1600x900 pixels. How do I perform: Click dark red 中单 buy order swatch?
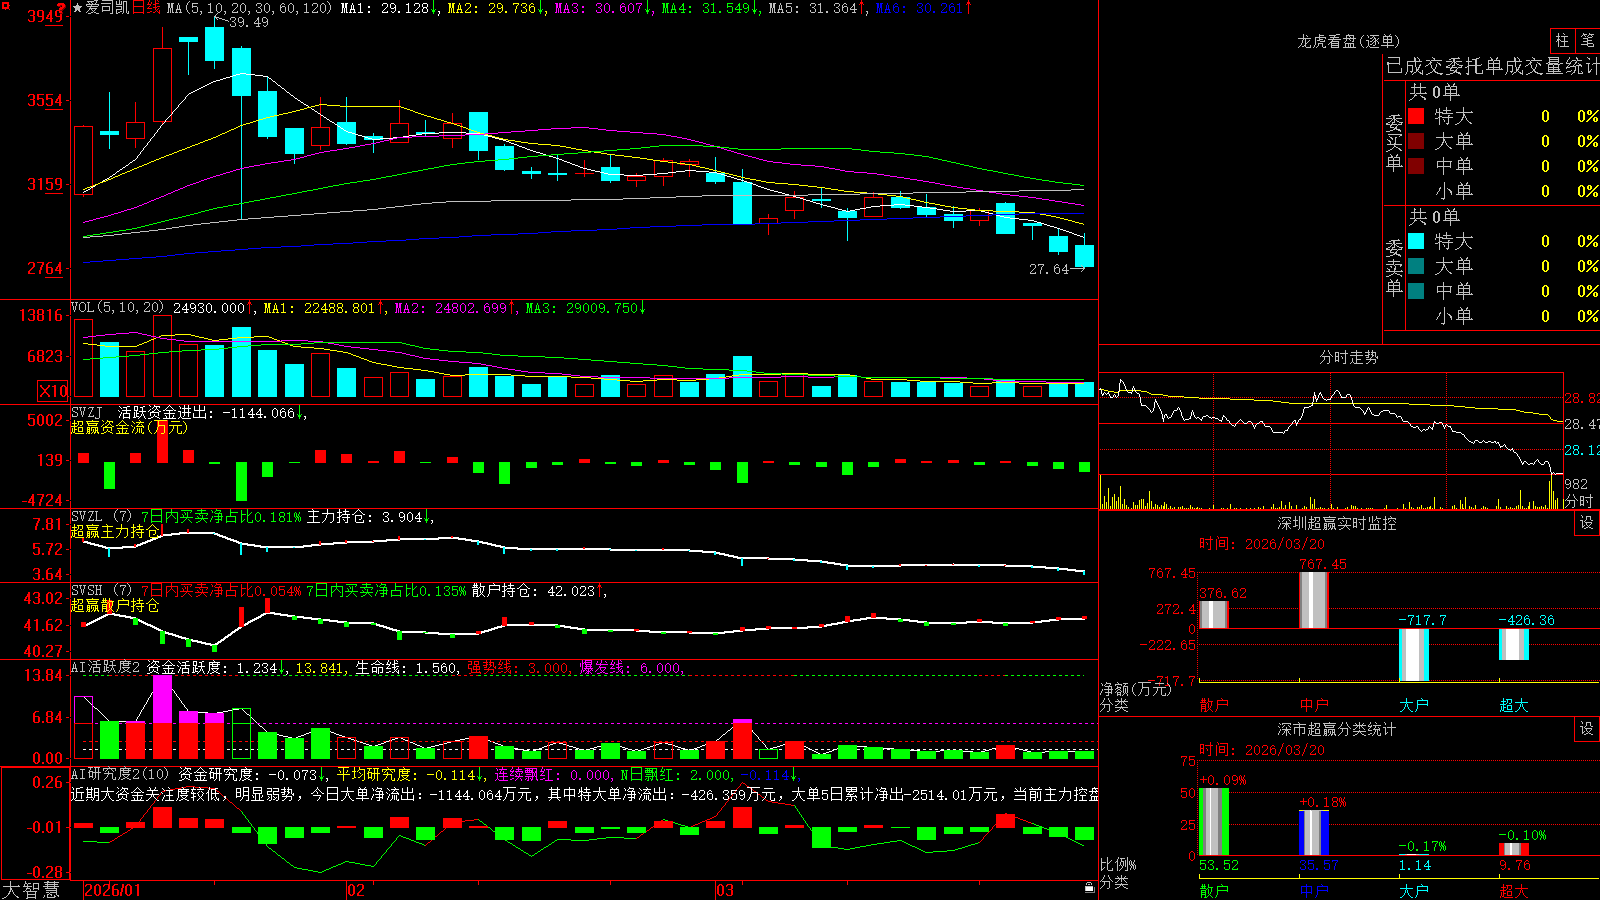[x=1416, y=165]
